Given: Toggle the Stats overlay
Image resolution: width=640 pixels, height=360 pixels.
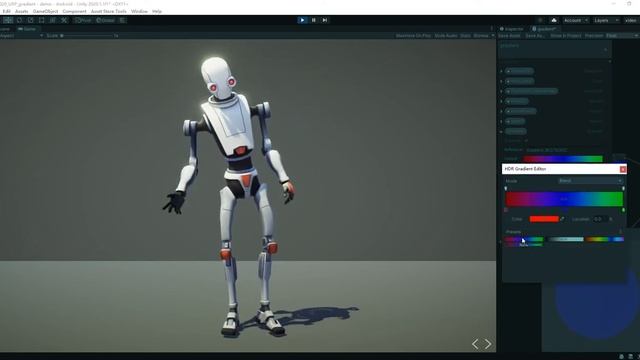Looking at the screenshot, I should pos(465,36).
